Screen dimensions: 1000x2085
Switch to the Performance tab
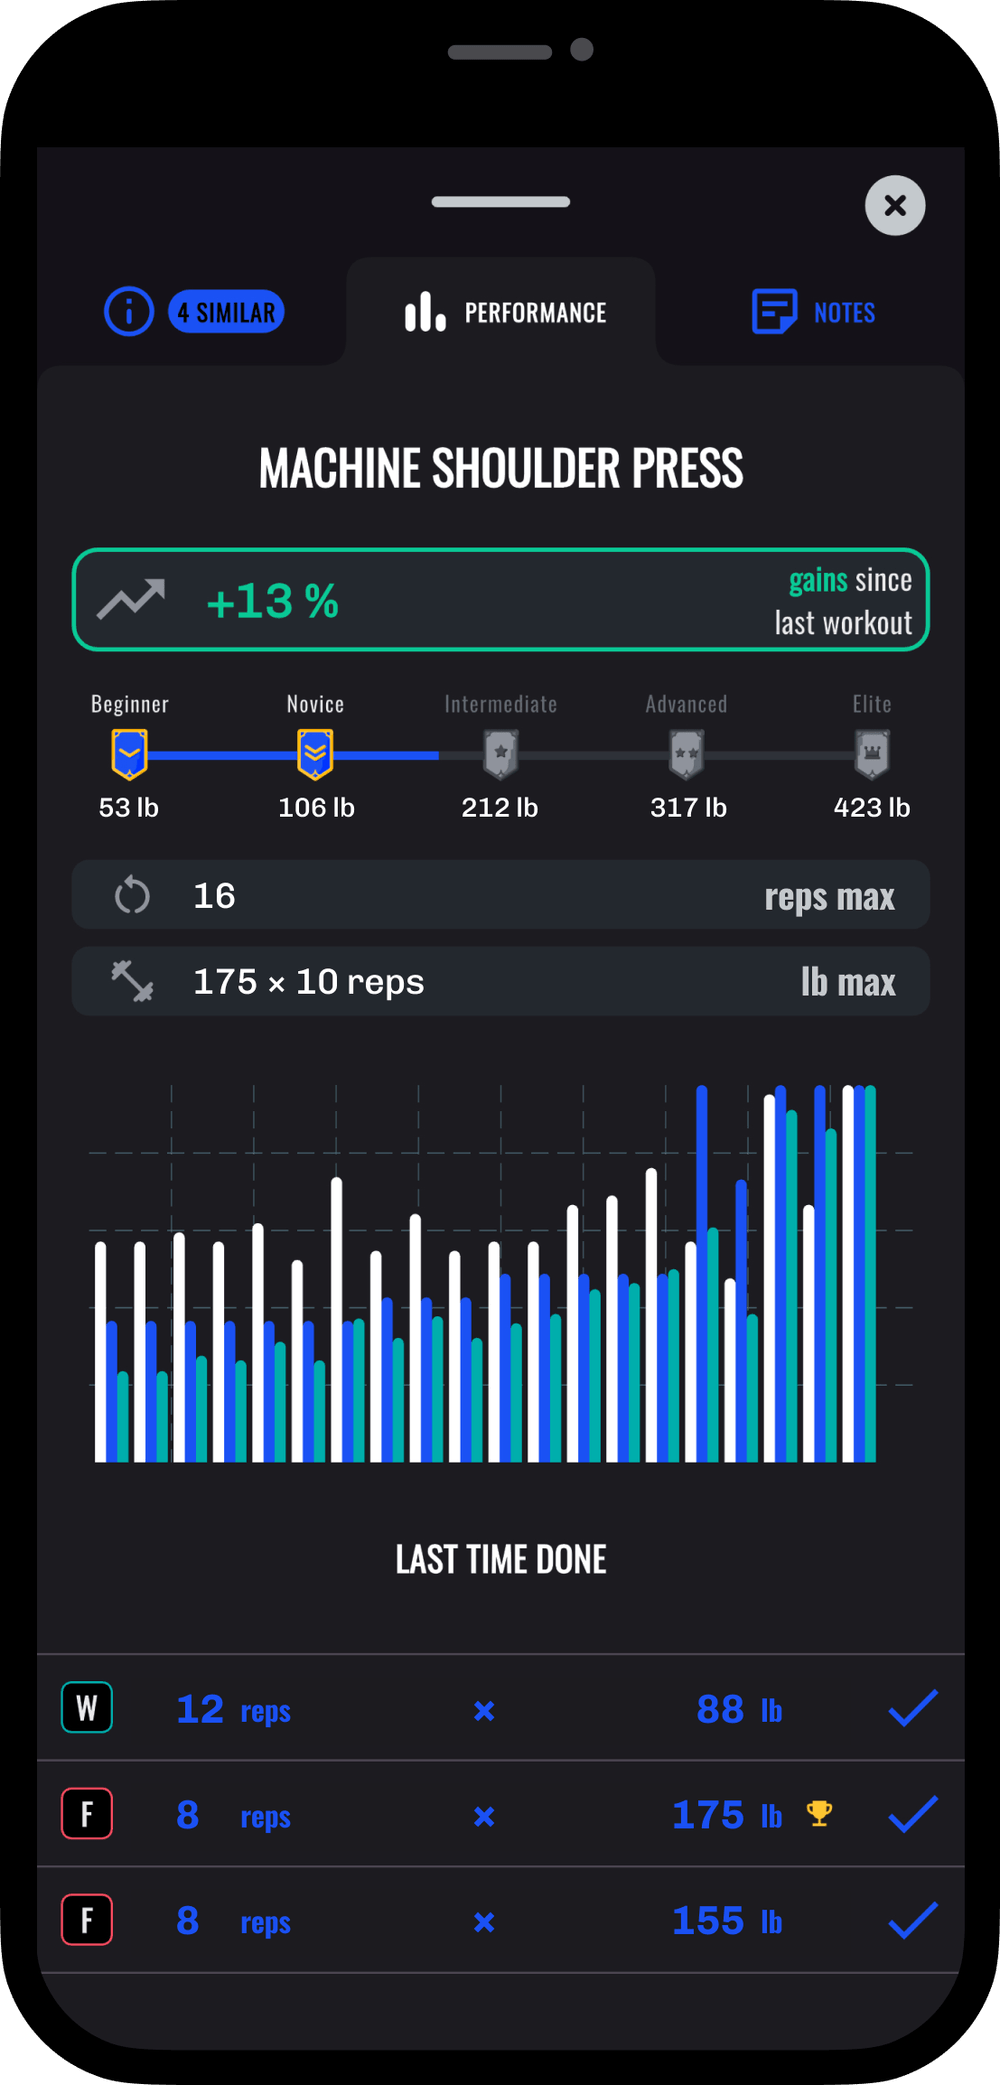coord(504,313)
